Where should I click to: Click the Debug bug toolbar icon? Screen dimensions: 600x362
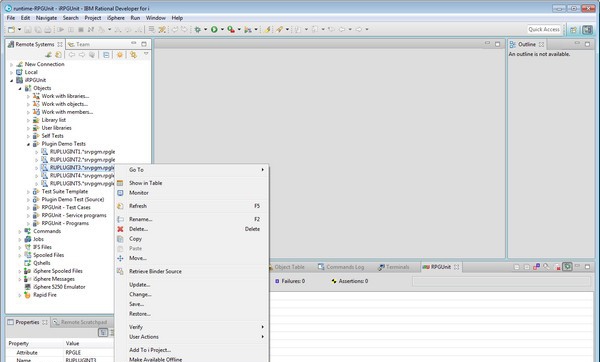point(197,29)
